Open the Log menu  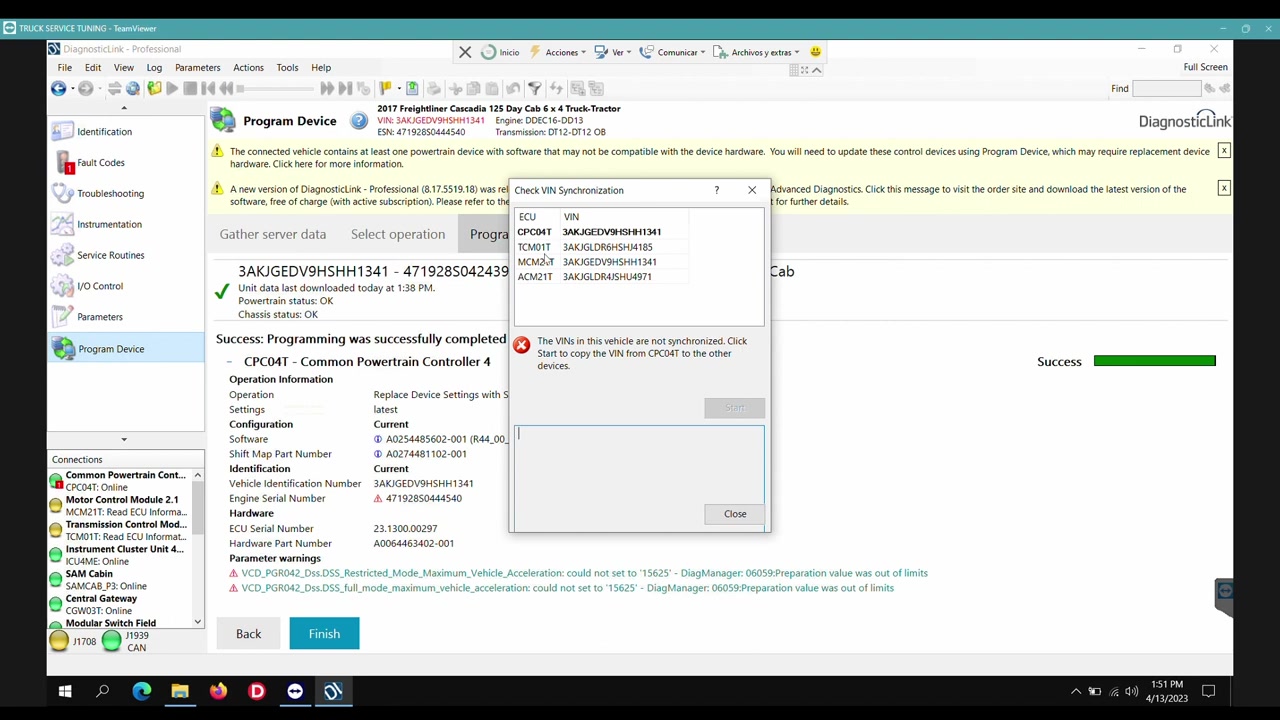click(154, 68)
